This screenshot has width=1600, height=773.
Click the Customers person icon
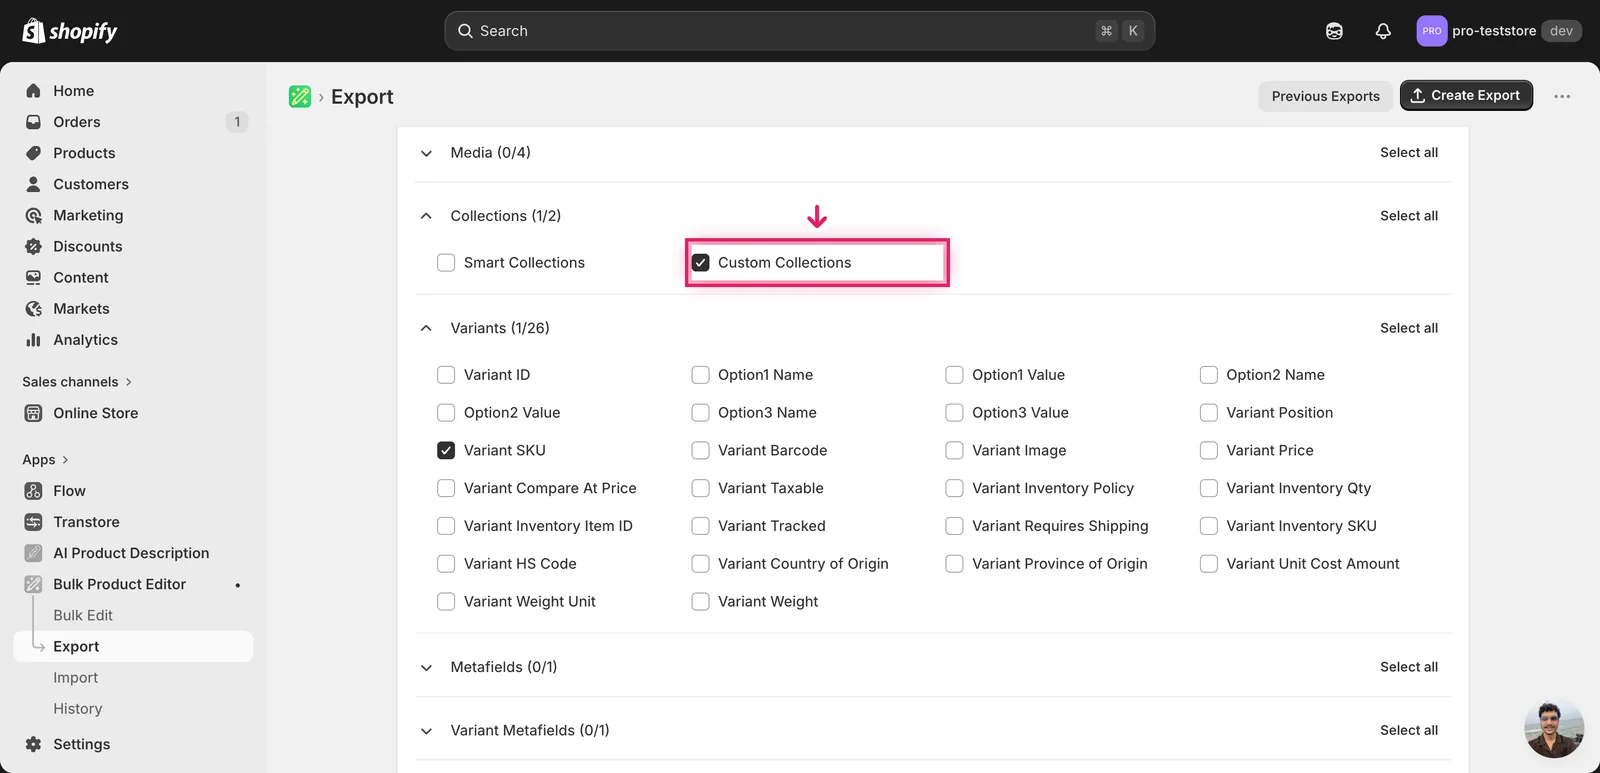[33, 184]
